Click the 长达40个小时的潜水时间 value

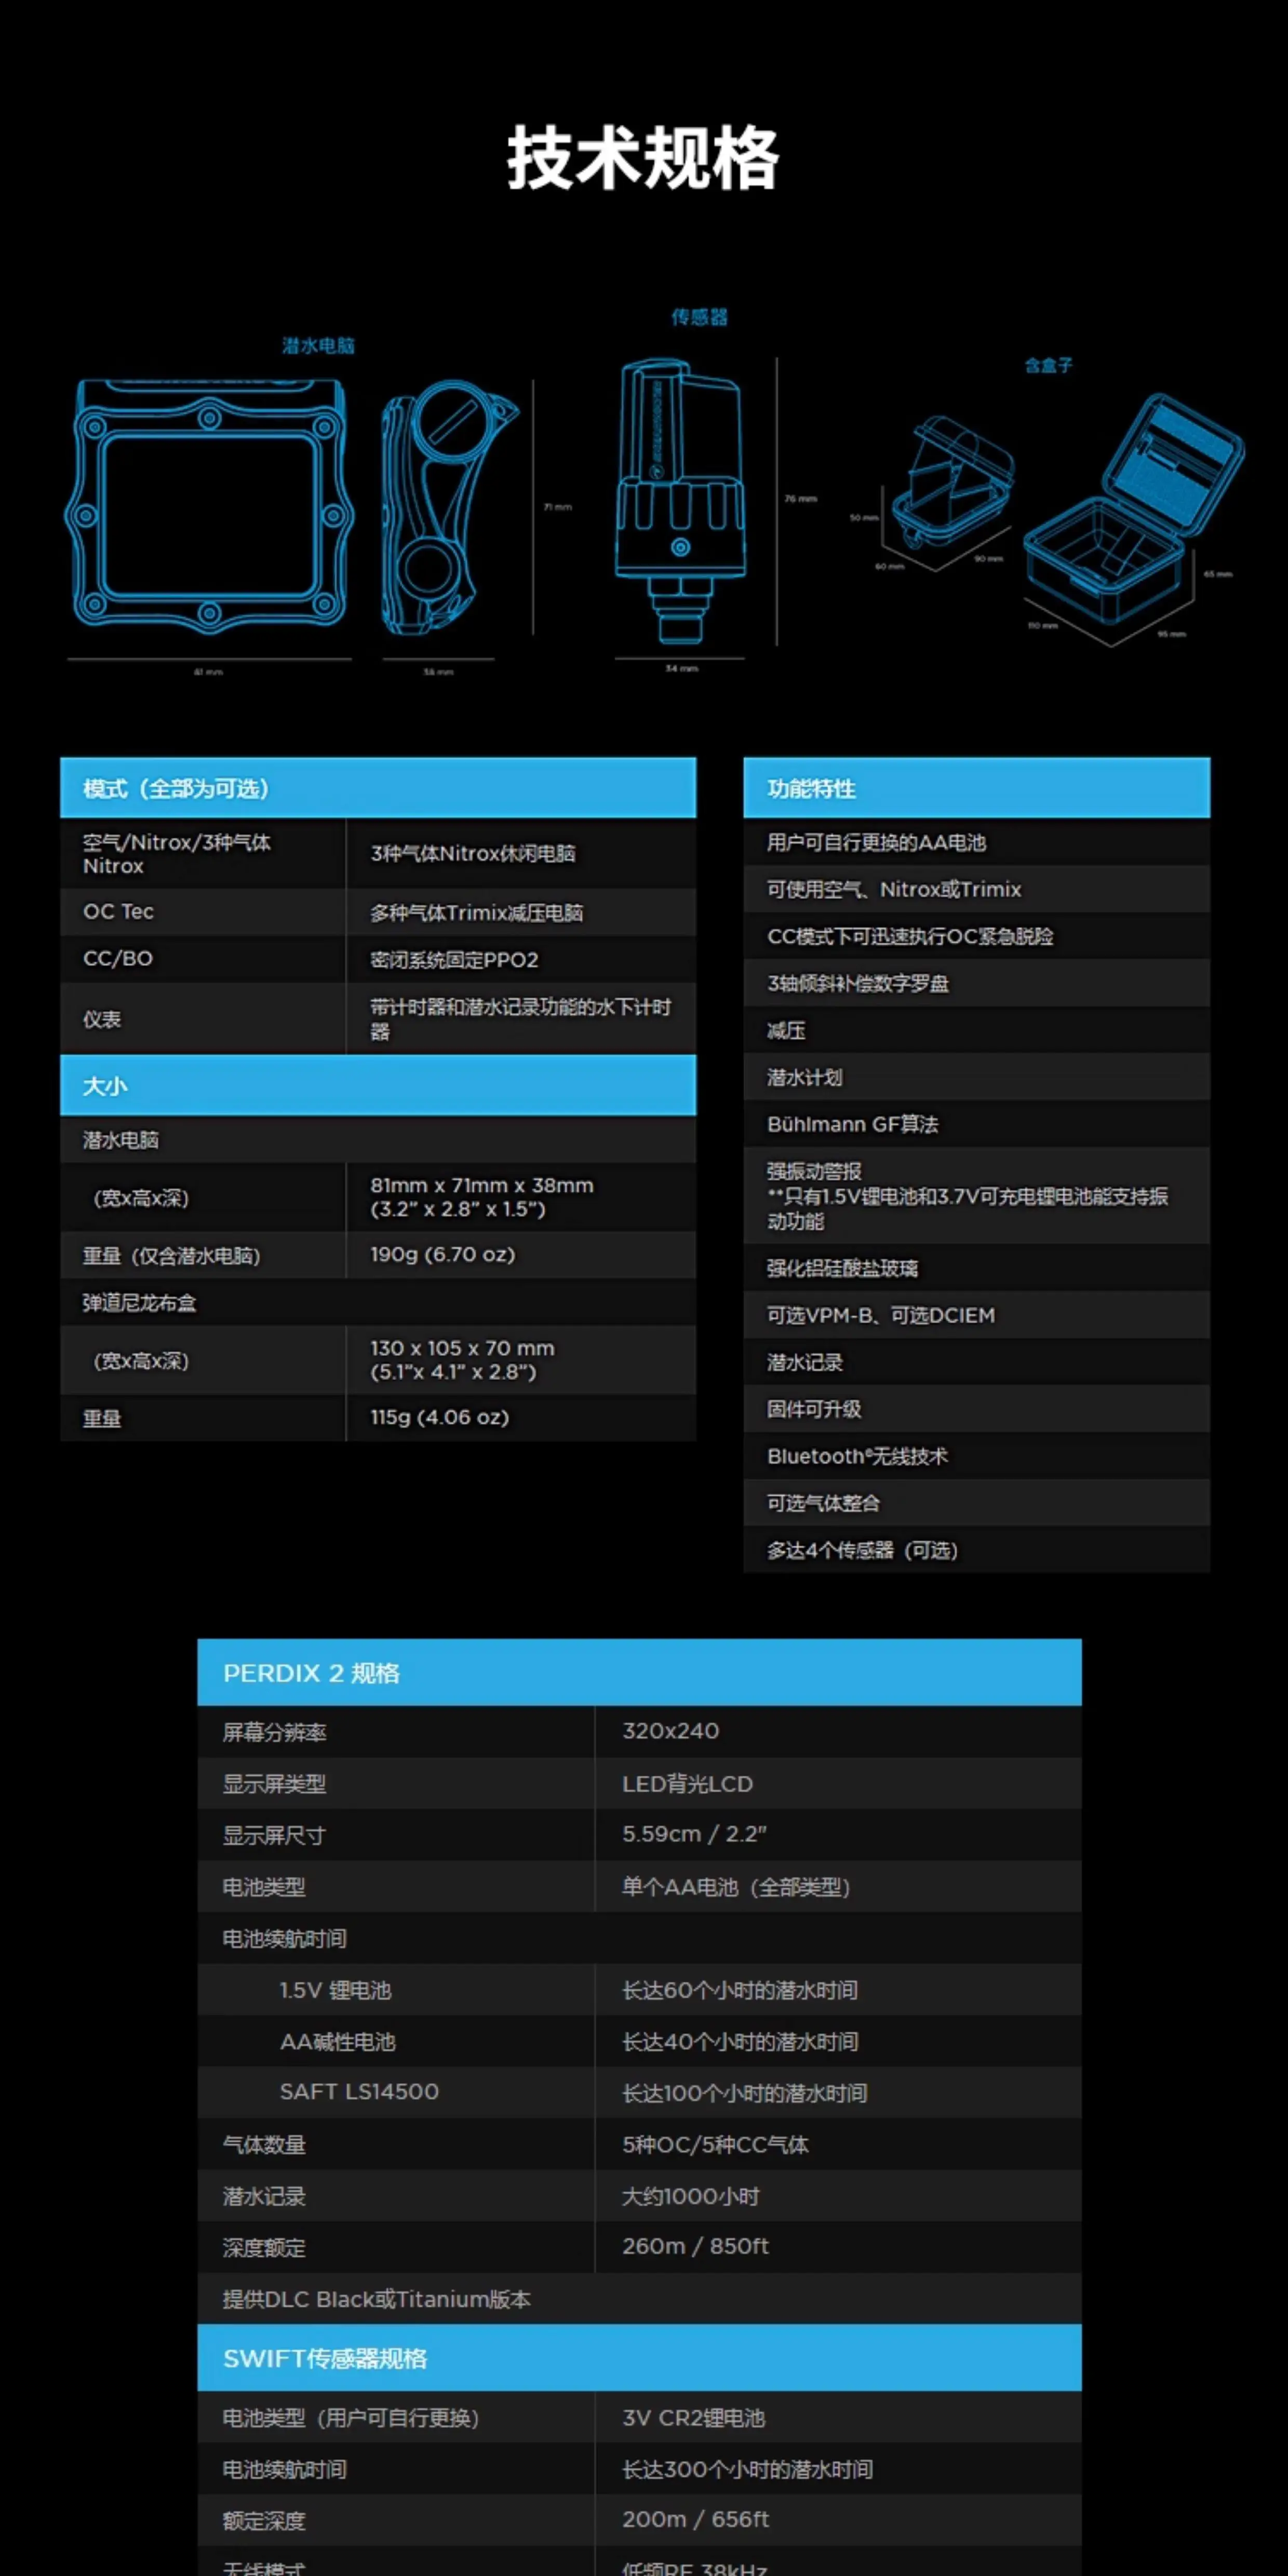point(740,2042)
